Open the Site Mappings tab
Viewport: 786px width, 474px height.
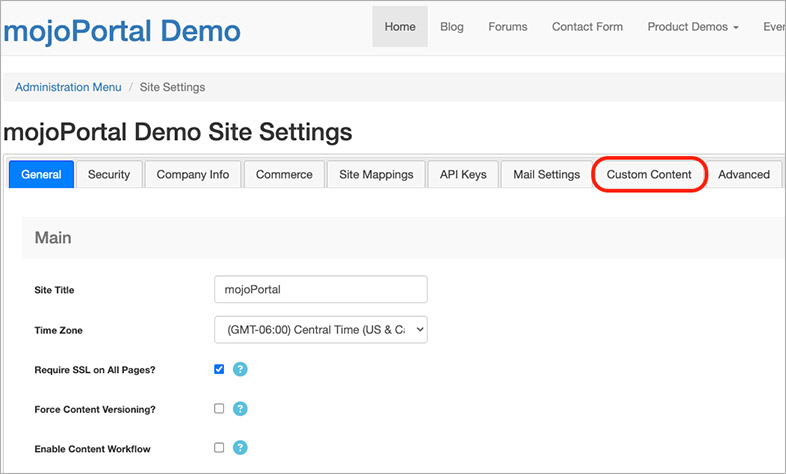click(376, 174)
